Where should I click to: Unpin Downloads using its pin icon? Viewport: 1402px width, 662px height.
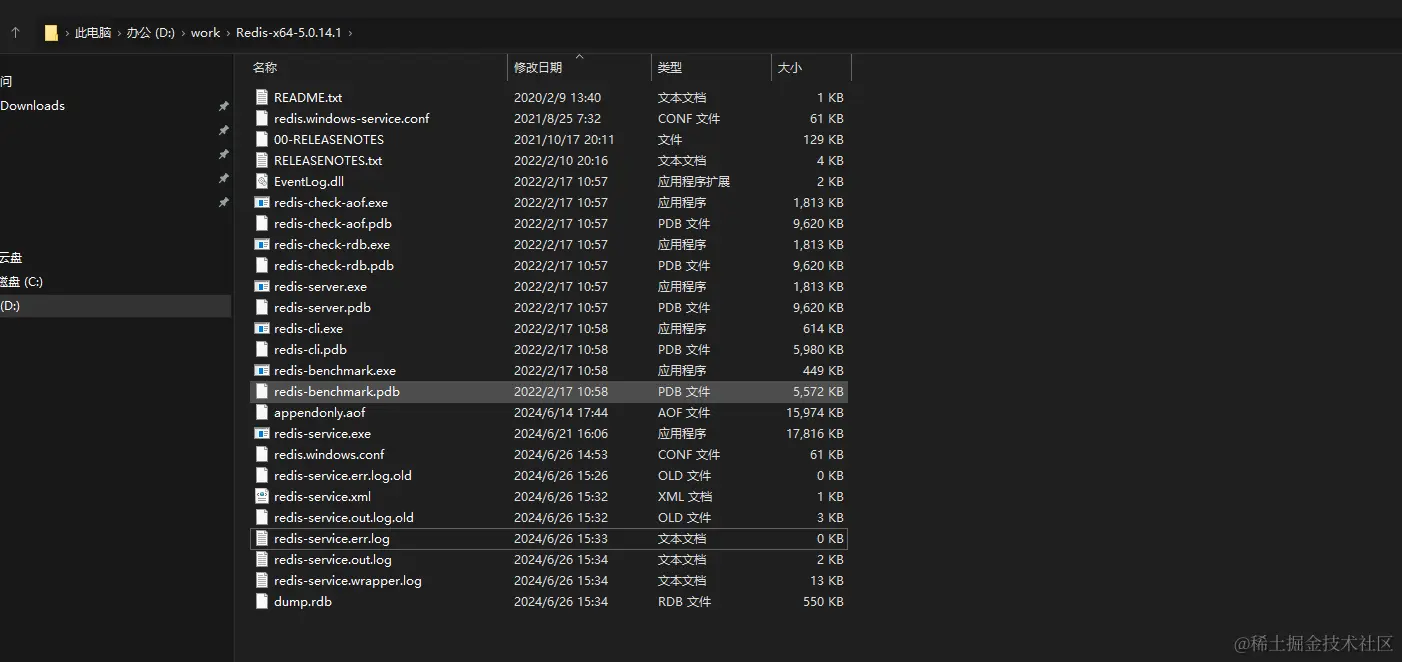pos(223,106)
